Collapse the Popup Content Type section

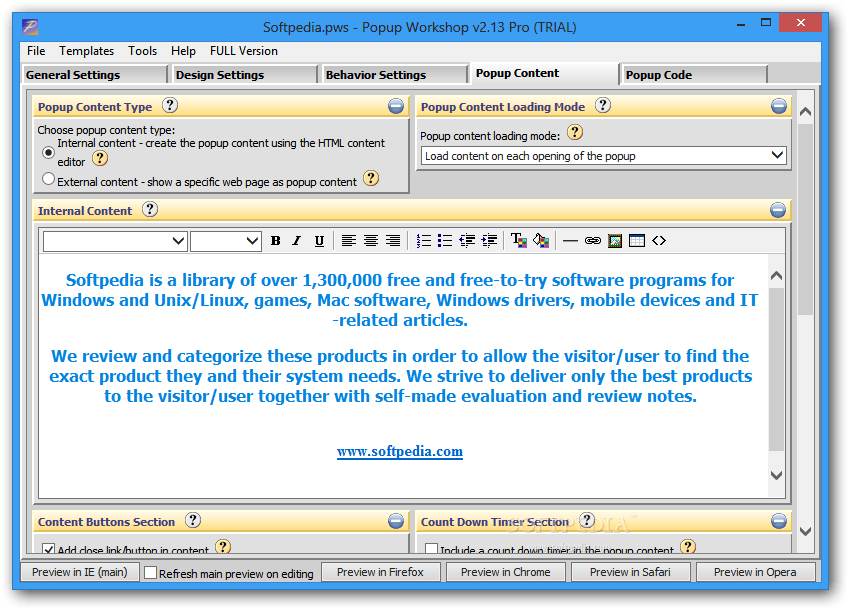pos(396,106)
